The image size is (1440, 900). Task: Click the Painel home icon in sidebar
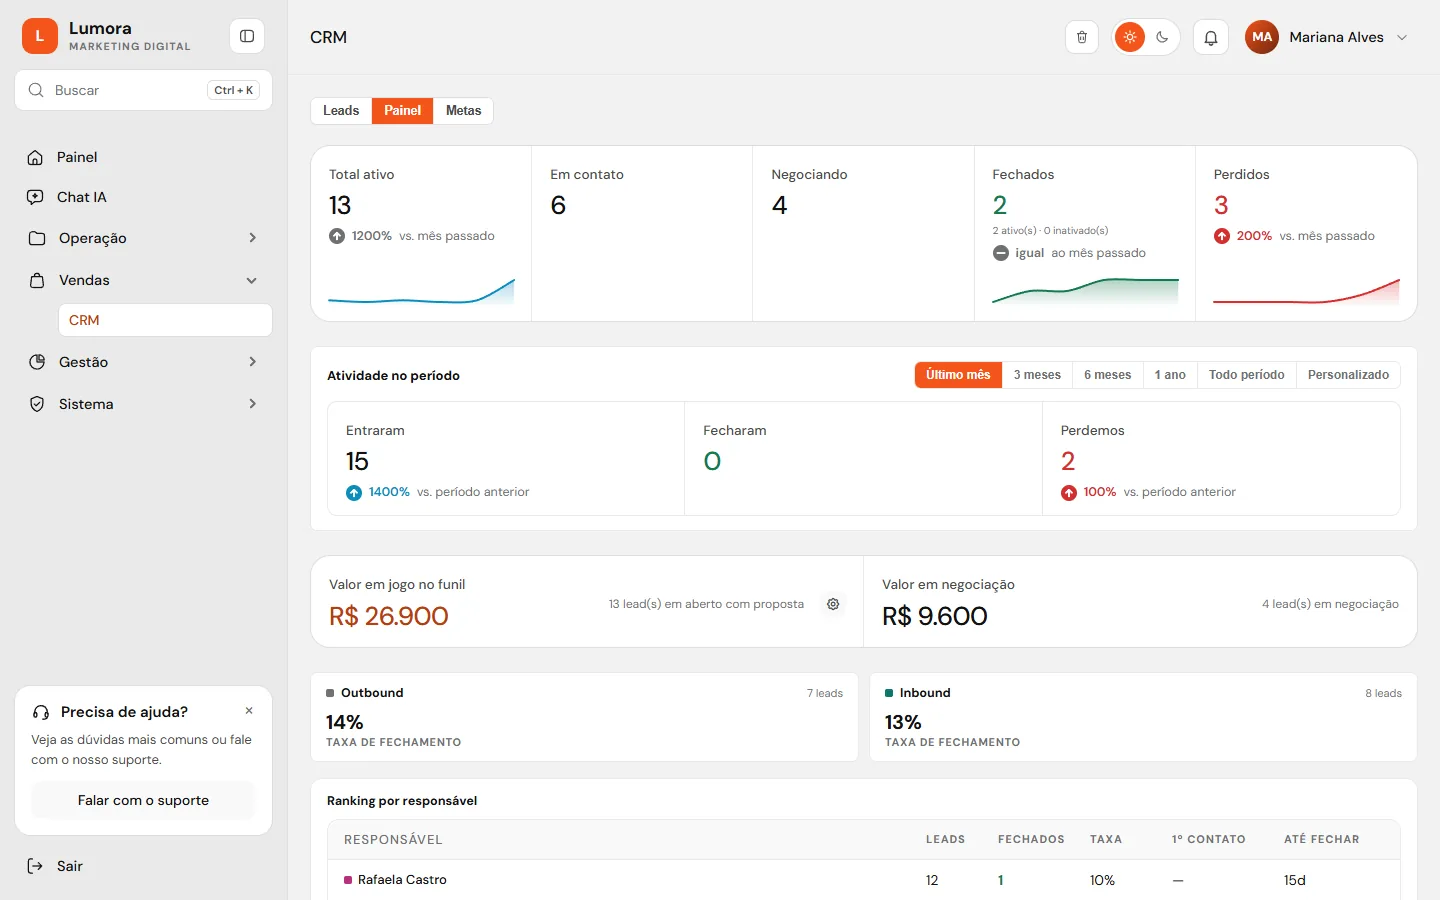(36, 157)
